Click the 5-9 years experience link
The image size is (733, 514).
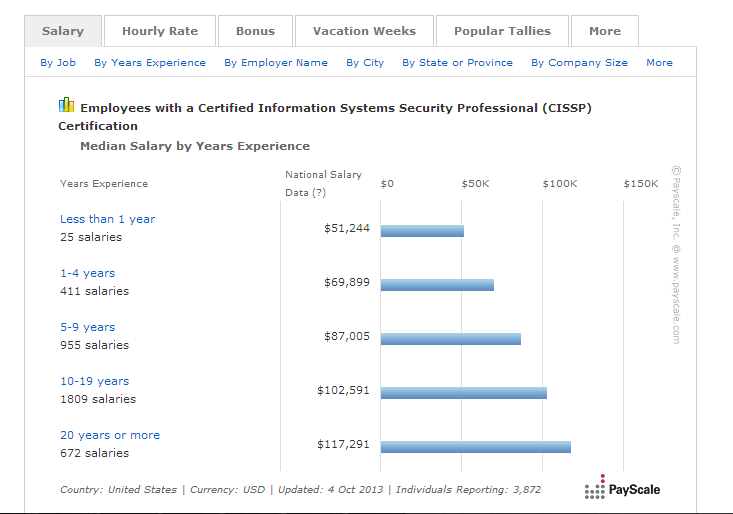[87, 327]
